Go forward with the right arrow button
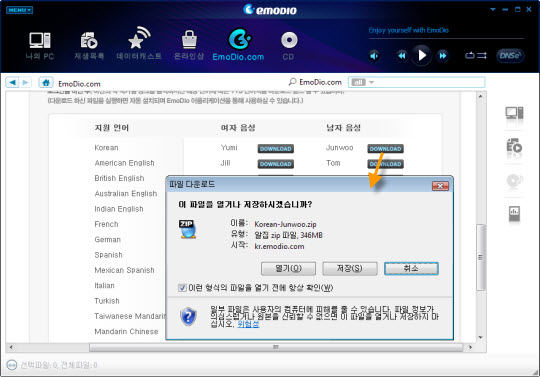540x377 pixels. click(25, 82)
